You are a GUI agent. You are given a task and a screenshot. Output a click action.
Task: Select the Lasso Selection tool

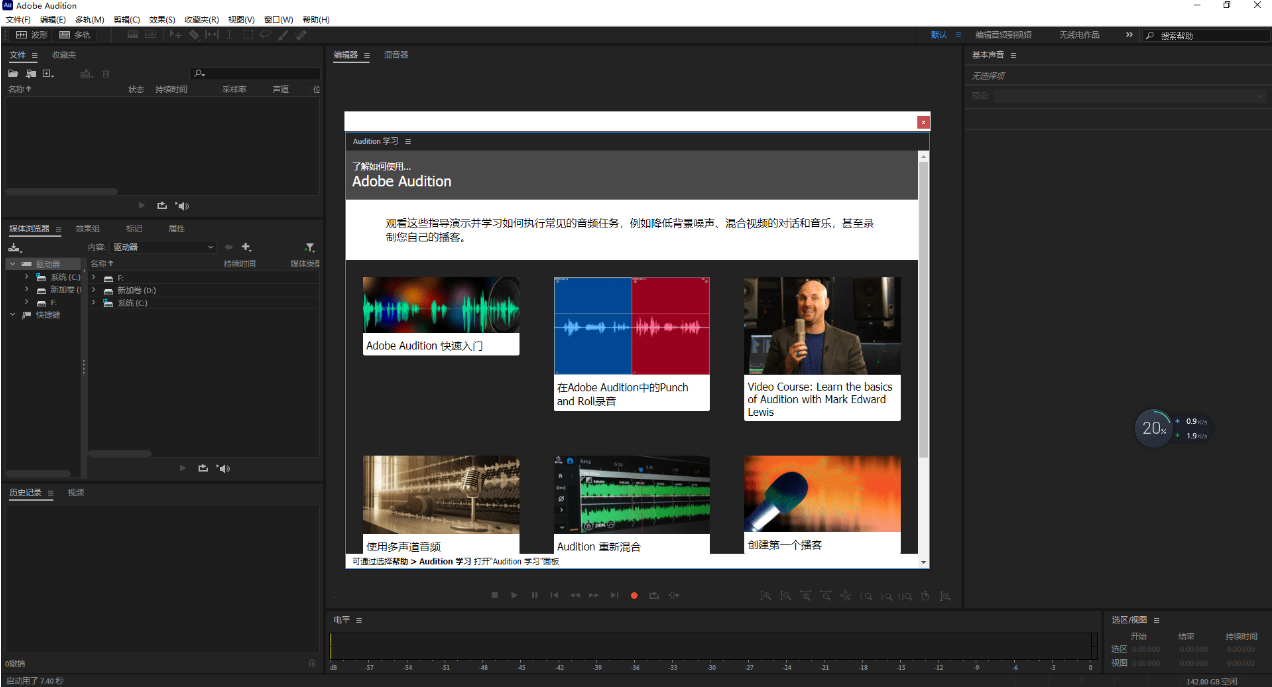266,34
